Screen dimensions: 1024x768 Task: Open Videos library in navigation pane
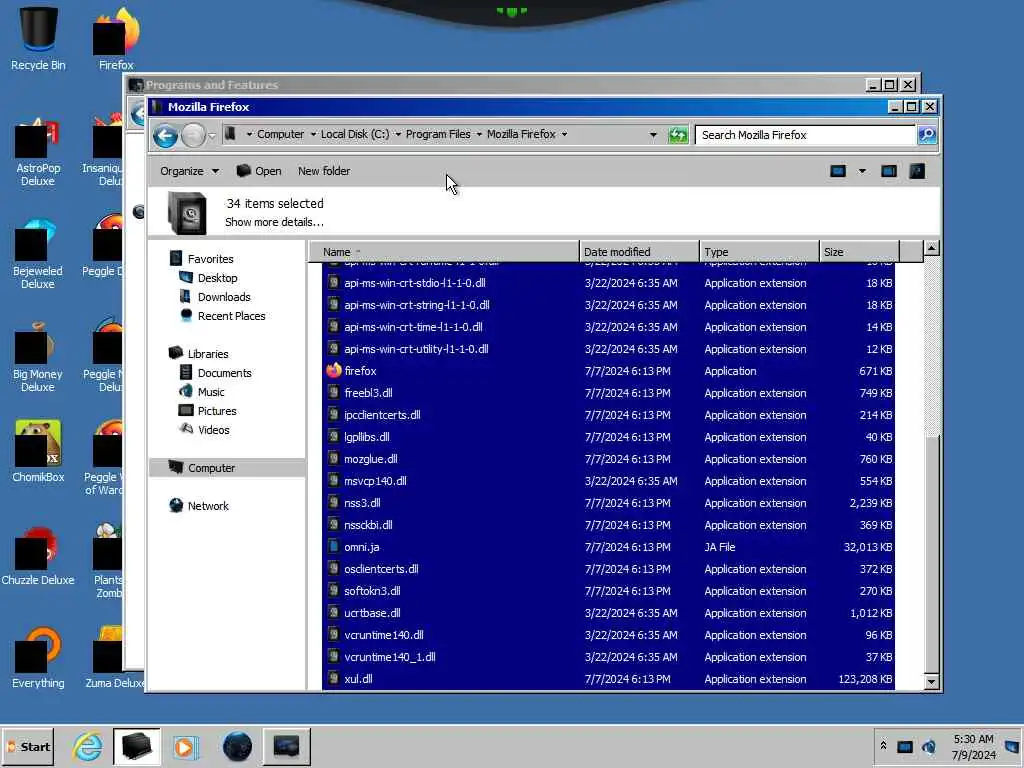point(214,430)
